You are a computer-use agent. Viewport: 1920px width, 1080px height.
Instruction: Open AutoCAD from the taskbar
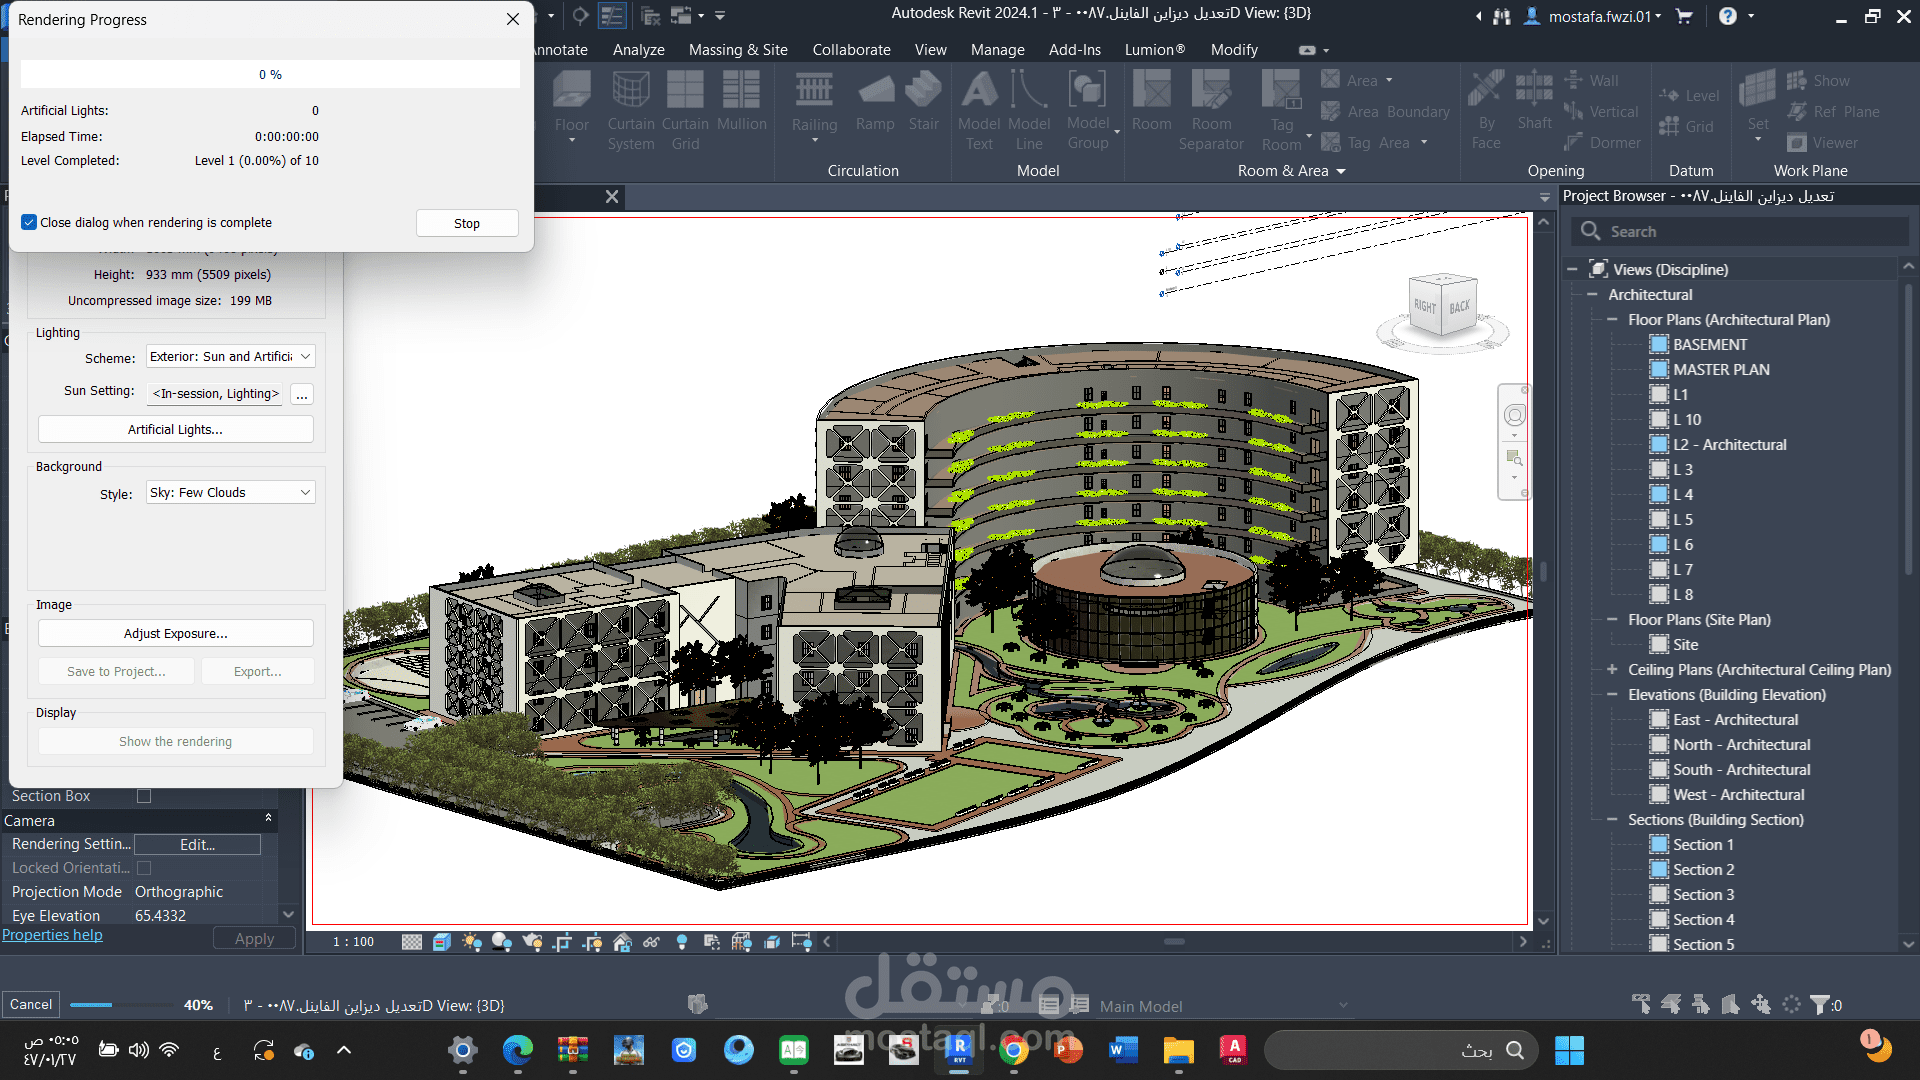(1234, 1050)
